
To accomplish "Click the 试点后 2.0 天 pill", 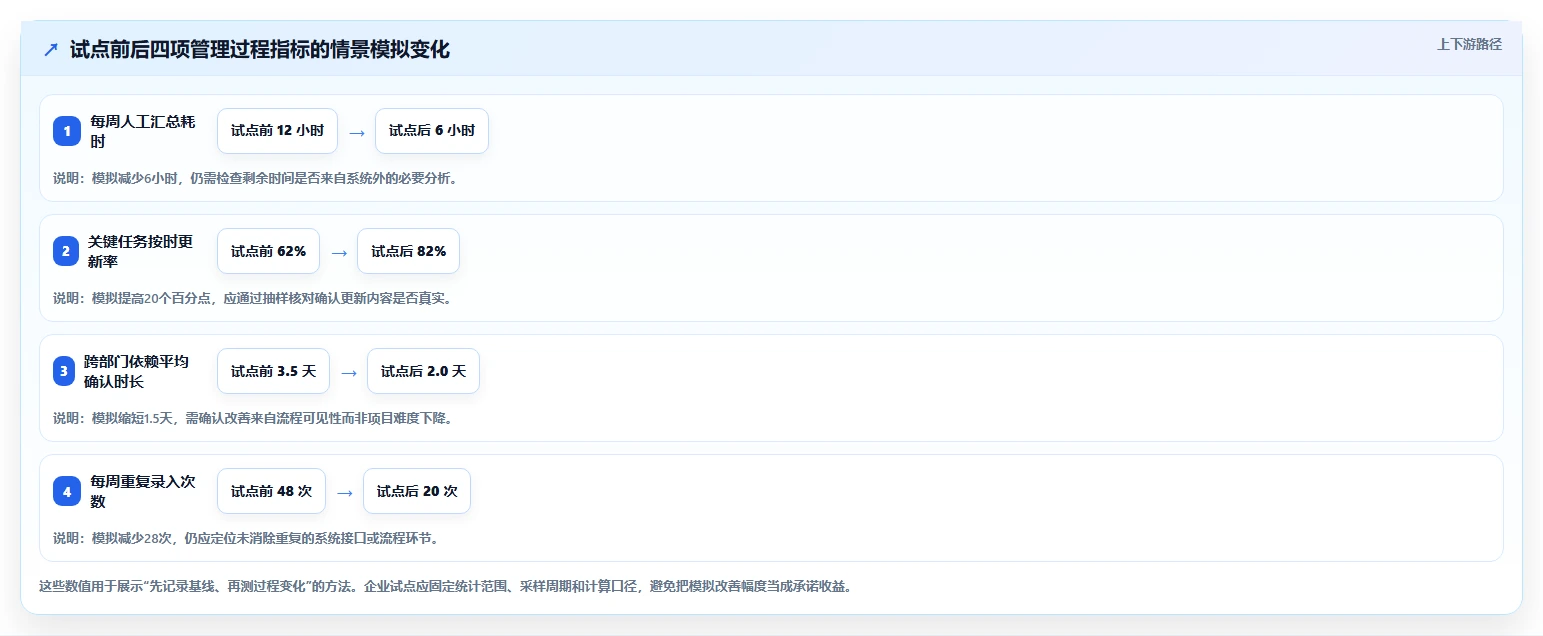I will 423,371.
